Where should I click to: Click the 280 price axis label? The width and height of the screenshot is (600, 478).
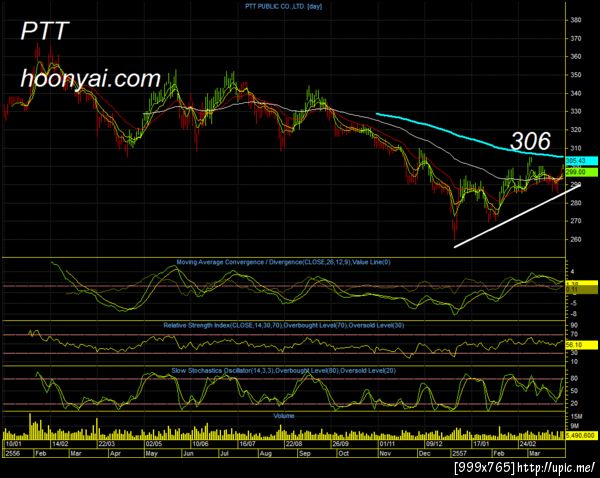pyautogui.click(x=576, y=203)
